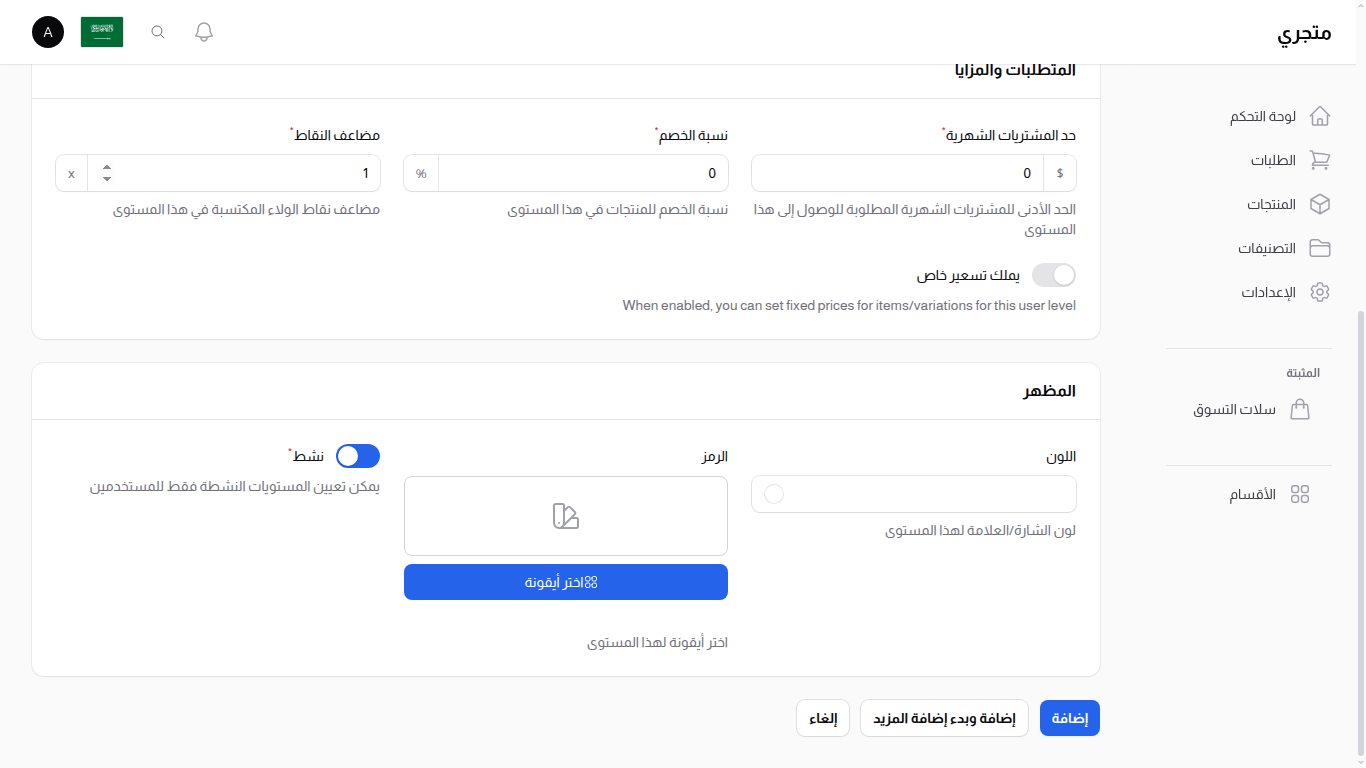
Task: Click the لوحة التحكم home icon
Action: [1321, 116]
